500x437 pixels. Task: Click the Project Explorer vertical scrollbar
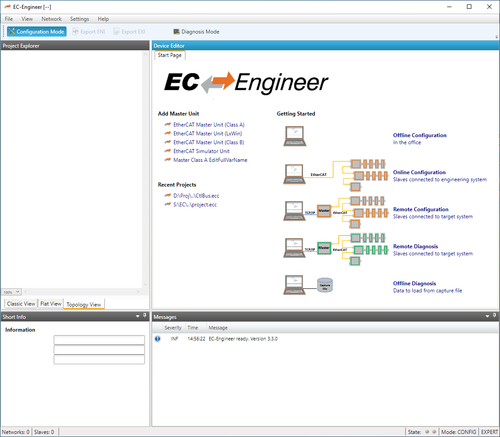[145, 169]
